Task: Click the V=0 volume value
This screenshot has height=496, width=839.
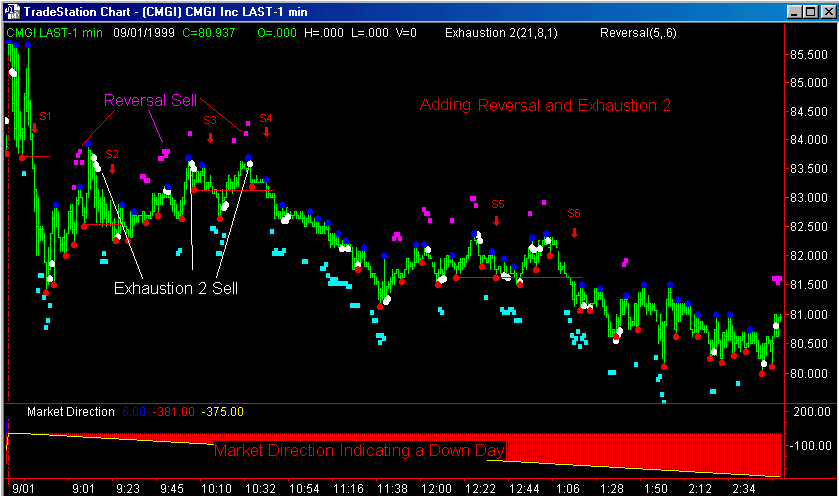Action: (406, 33)
